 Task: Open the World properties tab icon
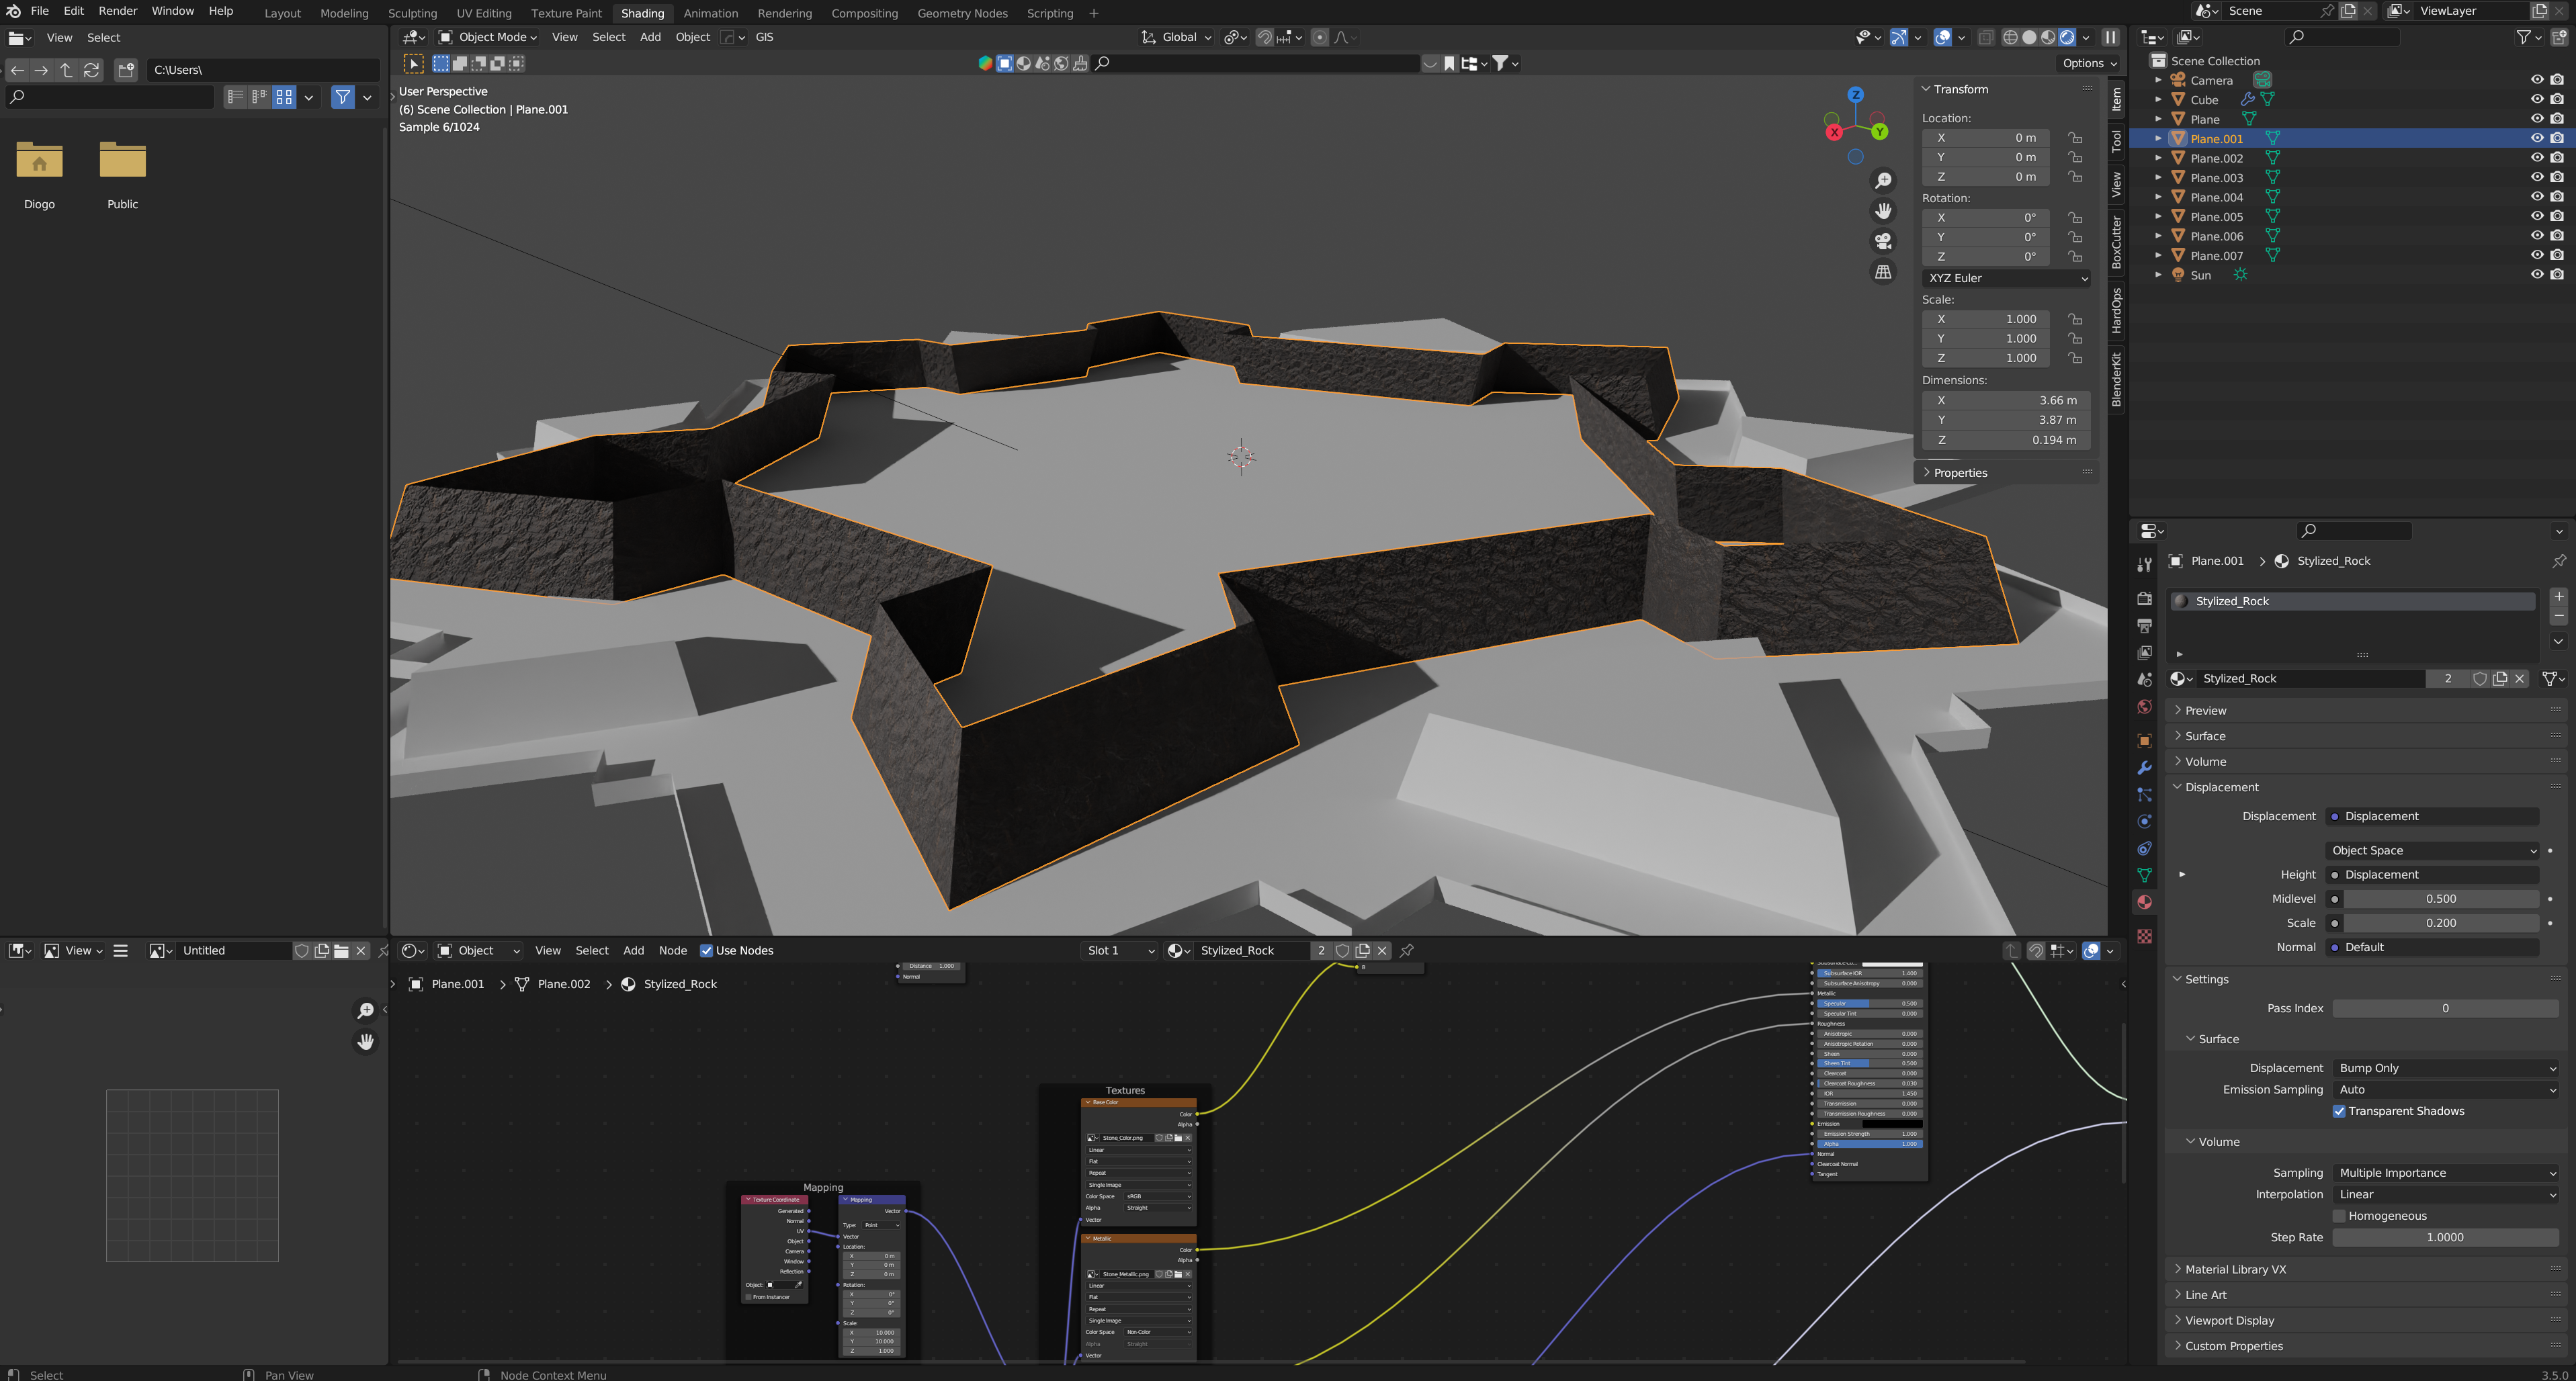(x=2144, y=707)
